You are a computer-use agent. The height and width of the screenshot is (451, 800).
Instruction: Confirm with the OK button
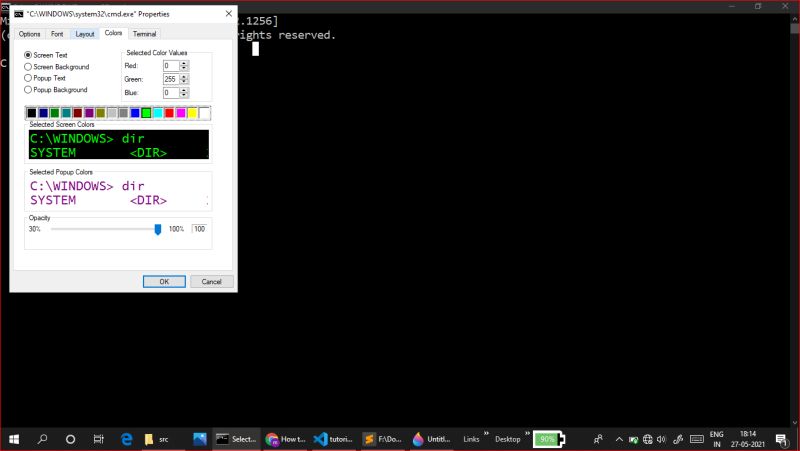pyautogui.click(x=164, y=282)
